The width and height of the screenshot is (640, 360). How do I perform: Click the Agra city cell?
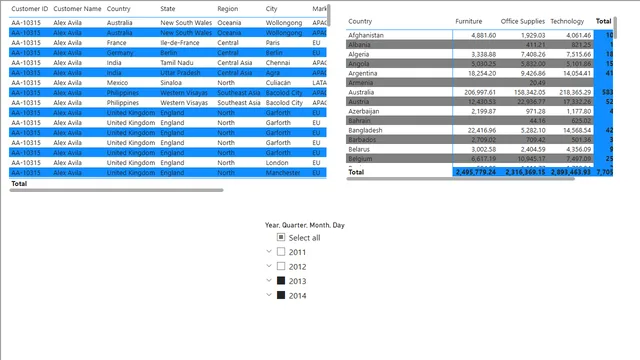coord(272,73)
